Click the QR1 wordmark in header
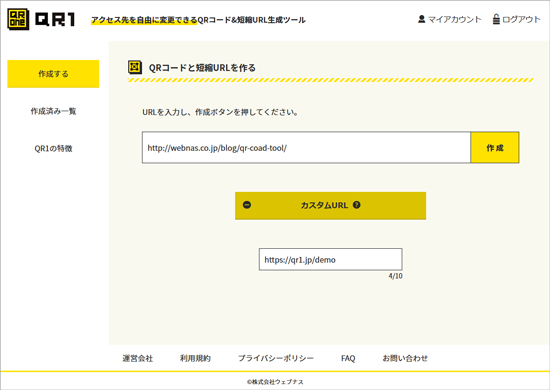Image resolution: width=550 pixels, height=390 pixels. pos(55,20)
